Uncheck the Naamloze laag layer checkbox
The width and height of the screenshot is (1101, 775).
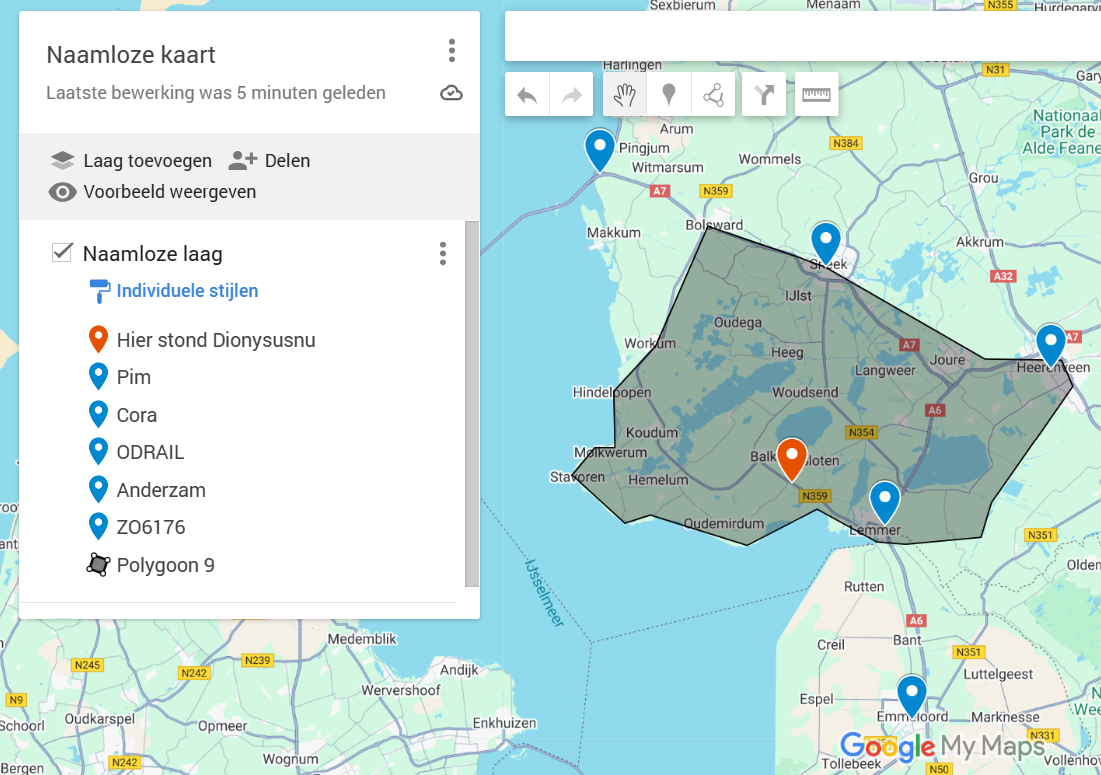tap(62, 252)
